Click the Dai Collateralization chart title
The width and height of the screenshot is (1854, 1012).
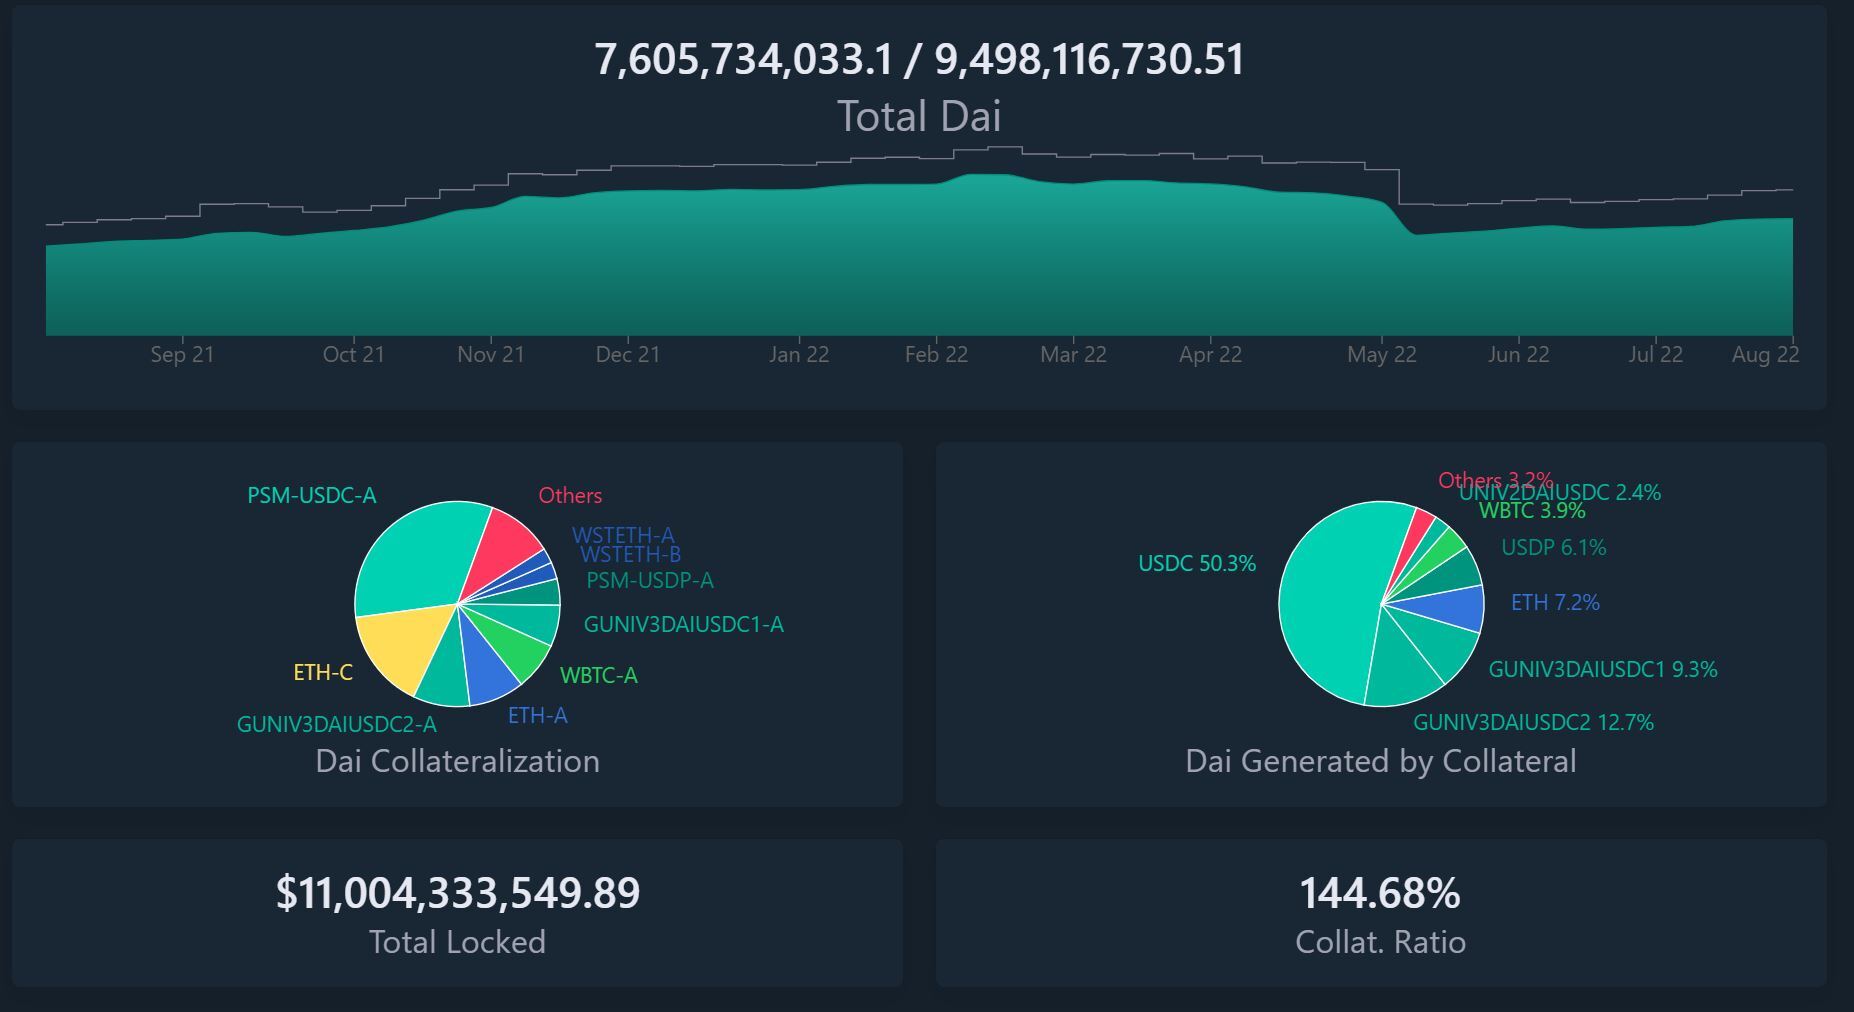click(458, 761)
